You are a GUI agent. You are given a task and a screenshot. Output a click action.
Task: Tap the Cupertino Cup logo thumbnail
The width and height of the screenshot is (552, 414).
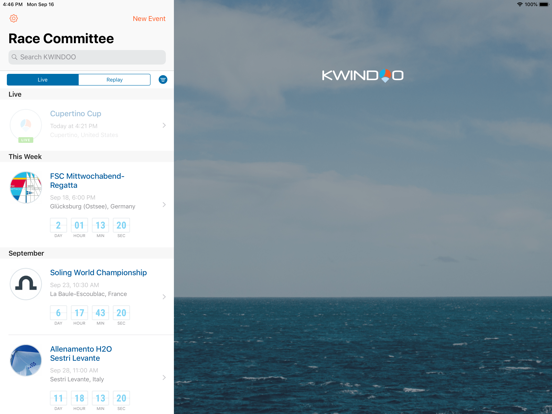click(x=26, y=125)
